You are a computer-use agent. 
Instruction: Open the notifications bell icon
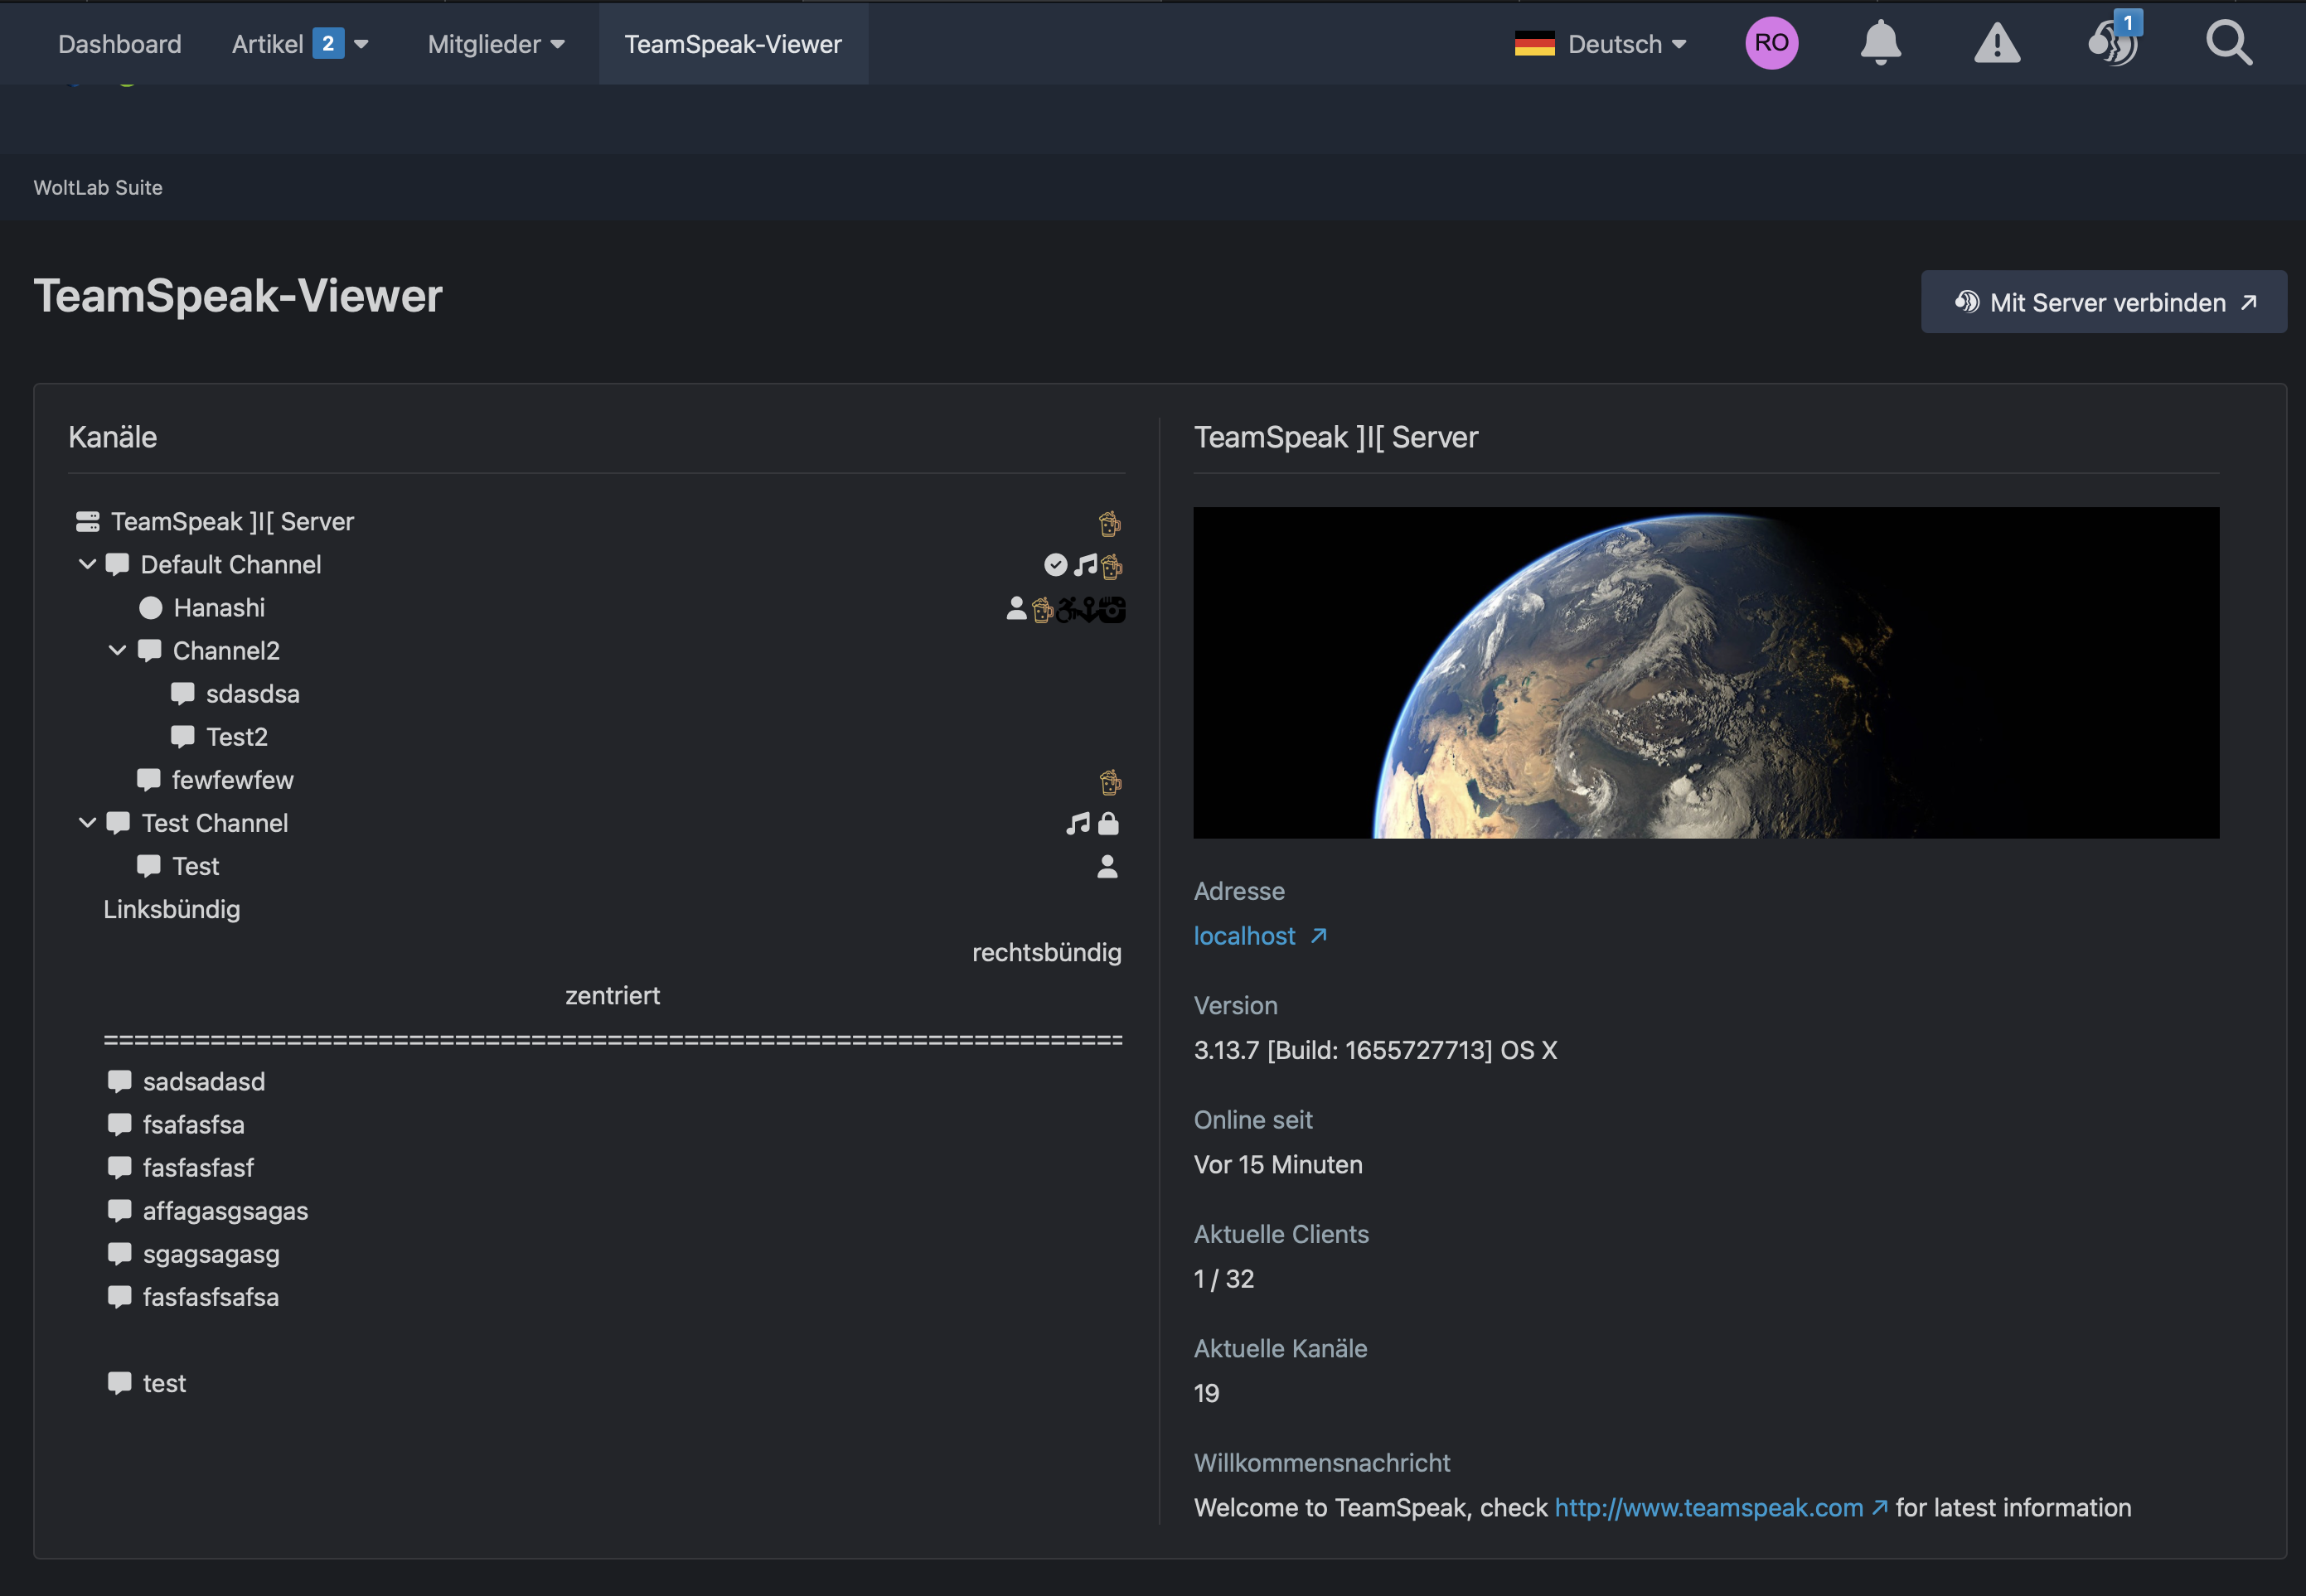(1880, 43)
